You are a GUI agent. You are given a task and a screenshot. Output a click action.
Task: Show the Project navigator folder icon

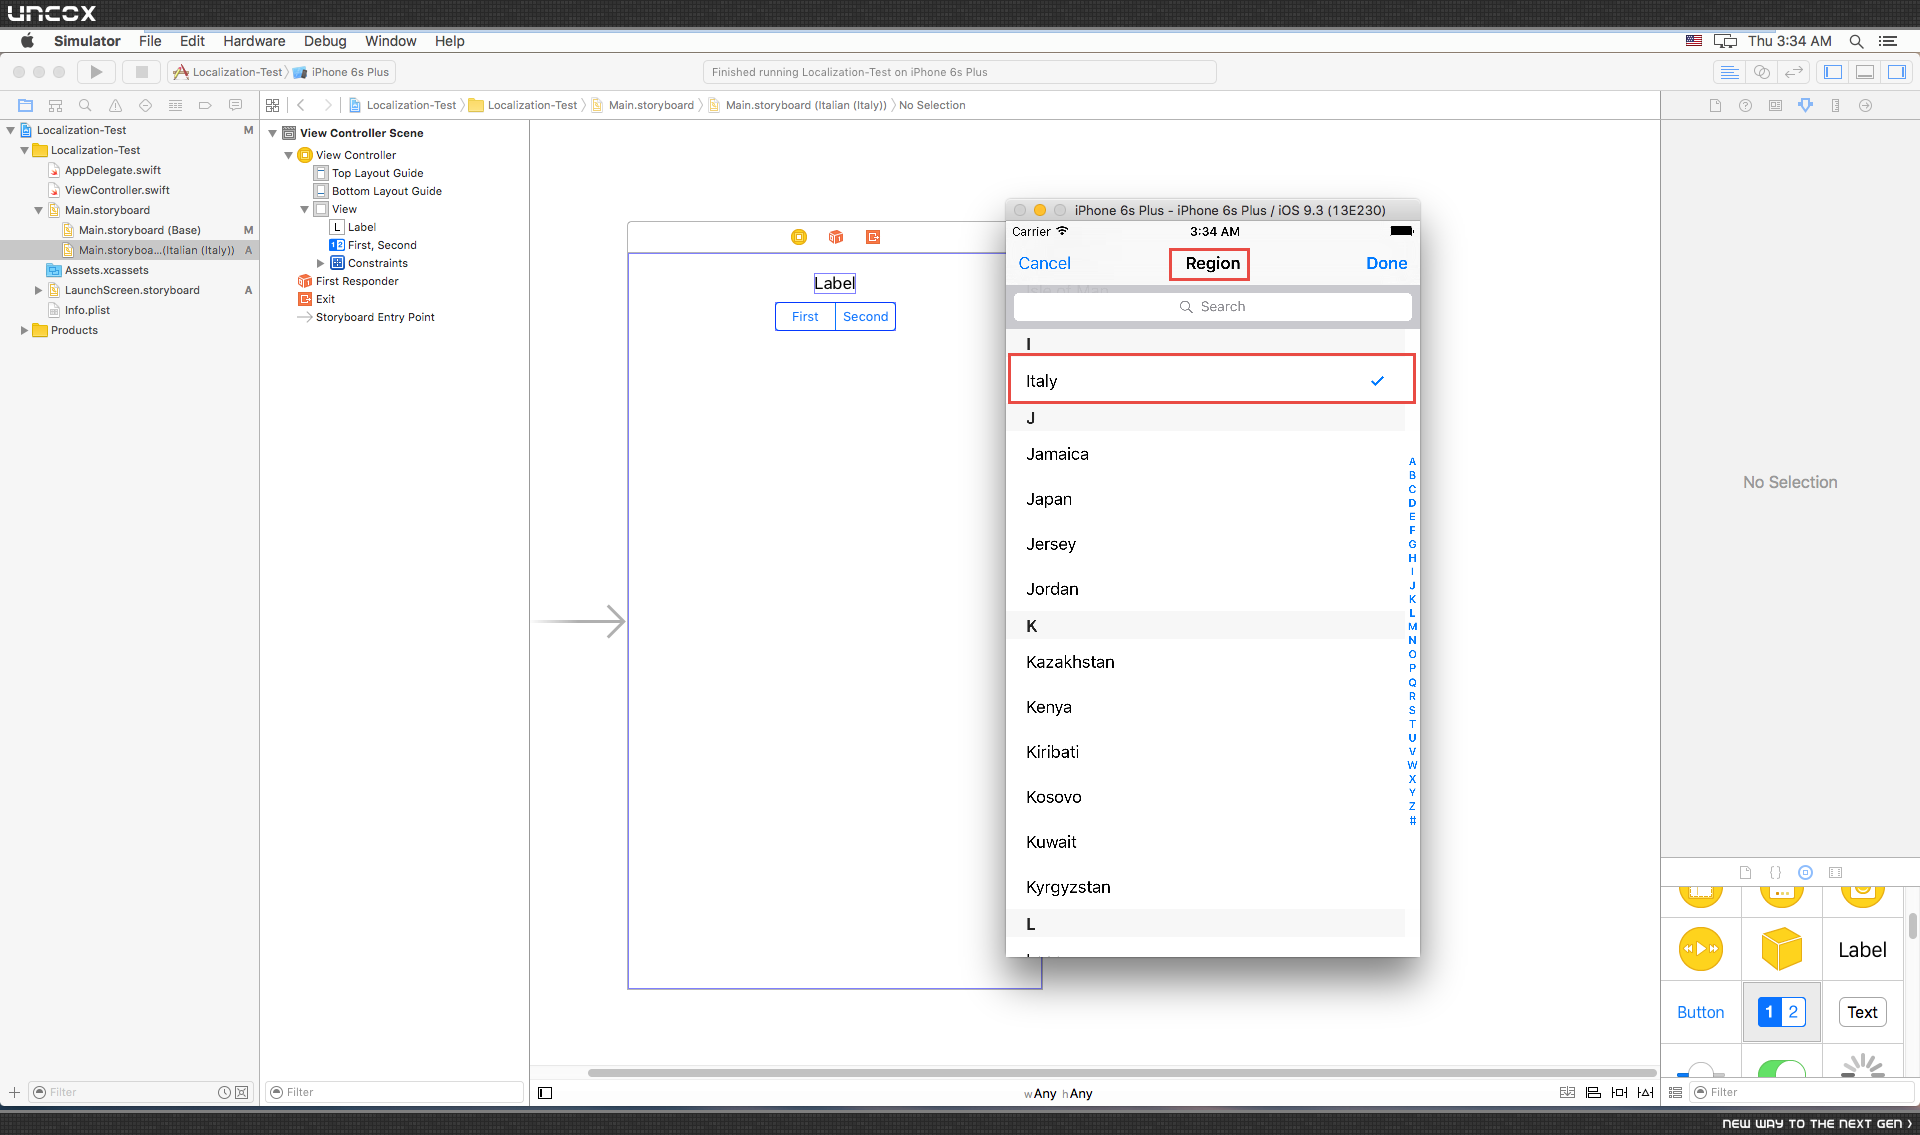[x=26, y=105]
